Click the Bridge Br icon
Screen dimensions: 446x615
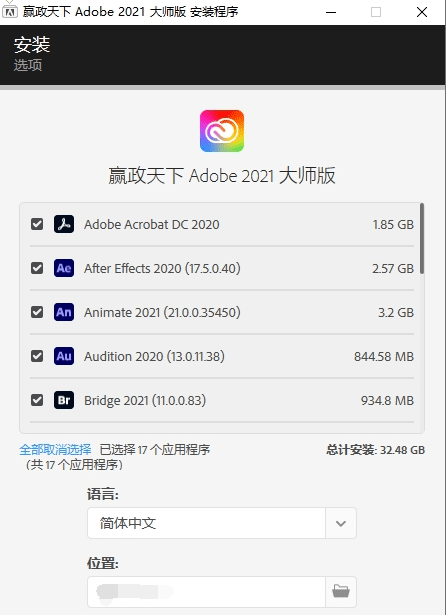point(64,400)
